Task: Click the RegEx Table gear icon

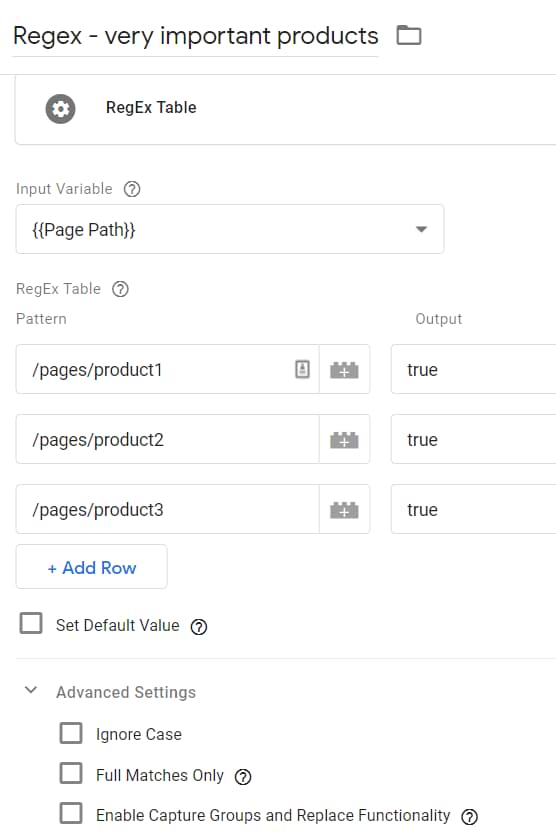Action: 60,109
